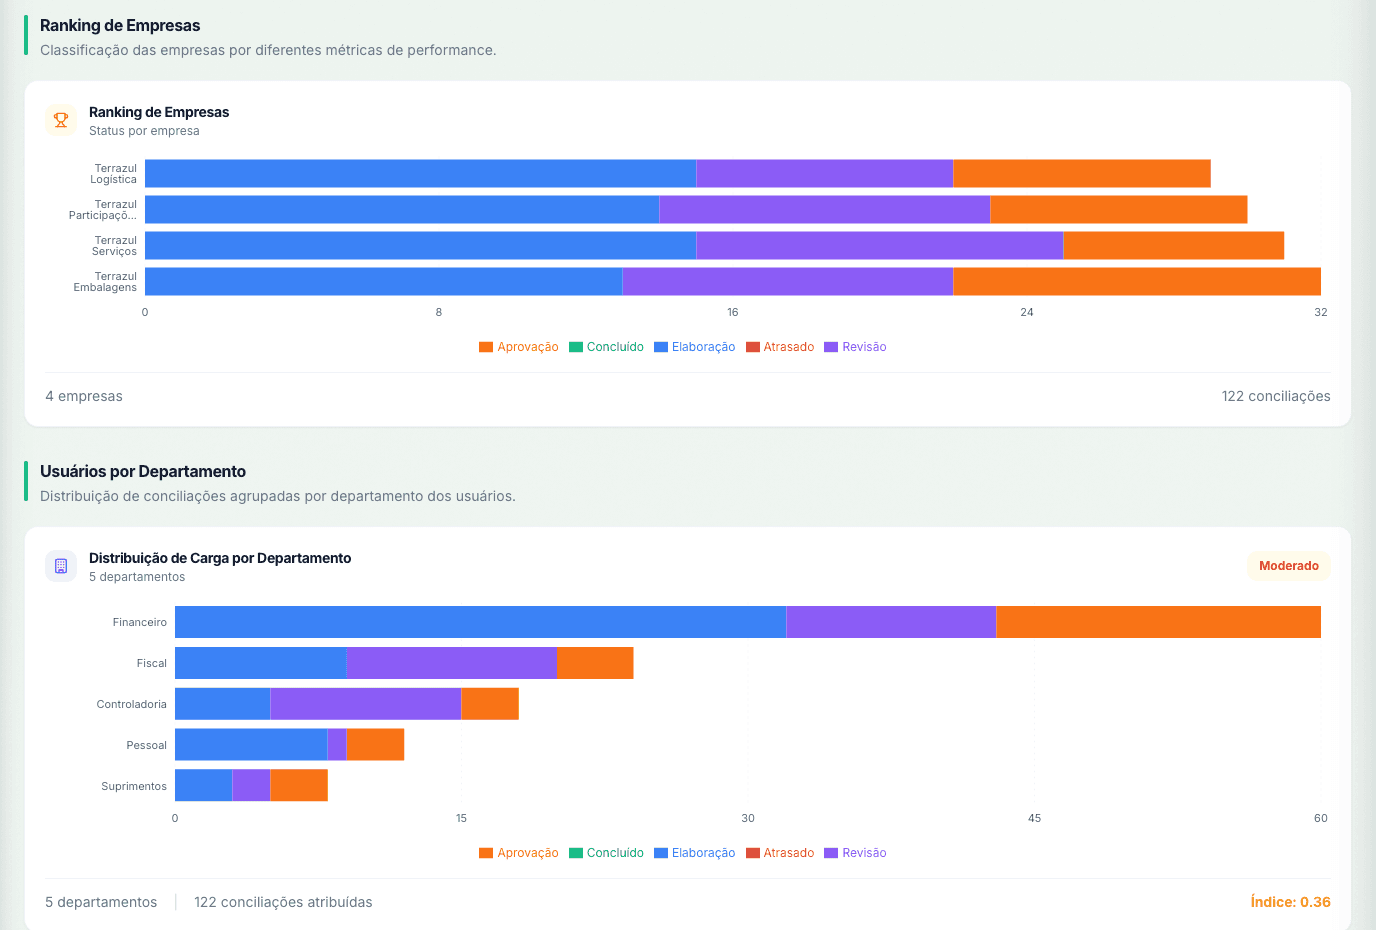Click blue Elaboração bar of Fiscal
Image resolution: width=1376 pixels, height=930 pixels.
coord(261,663)
